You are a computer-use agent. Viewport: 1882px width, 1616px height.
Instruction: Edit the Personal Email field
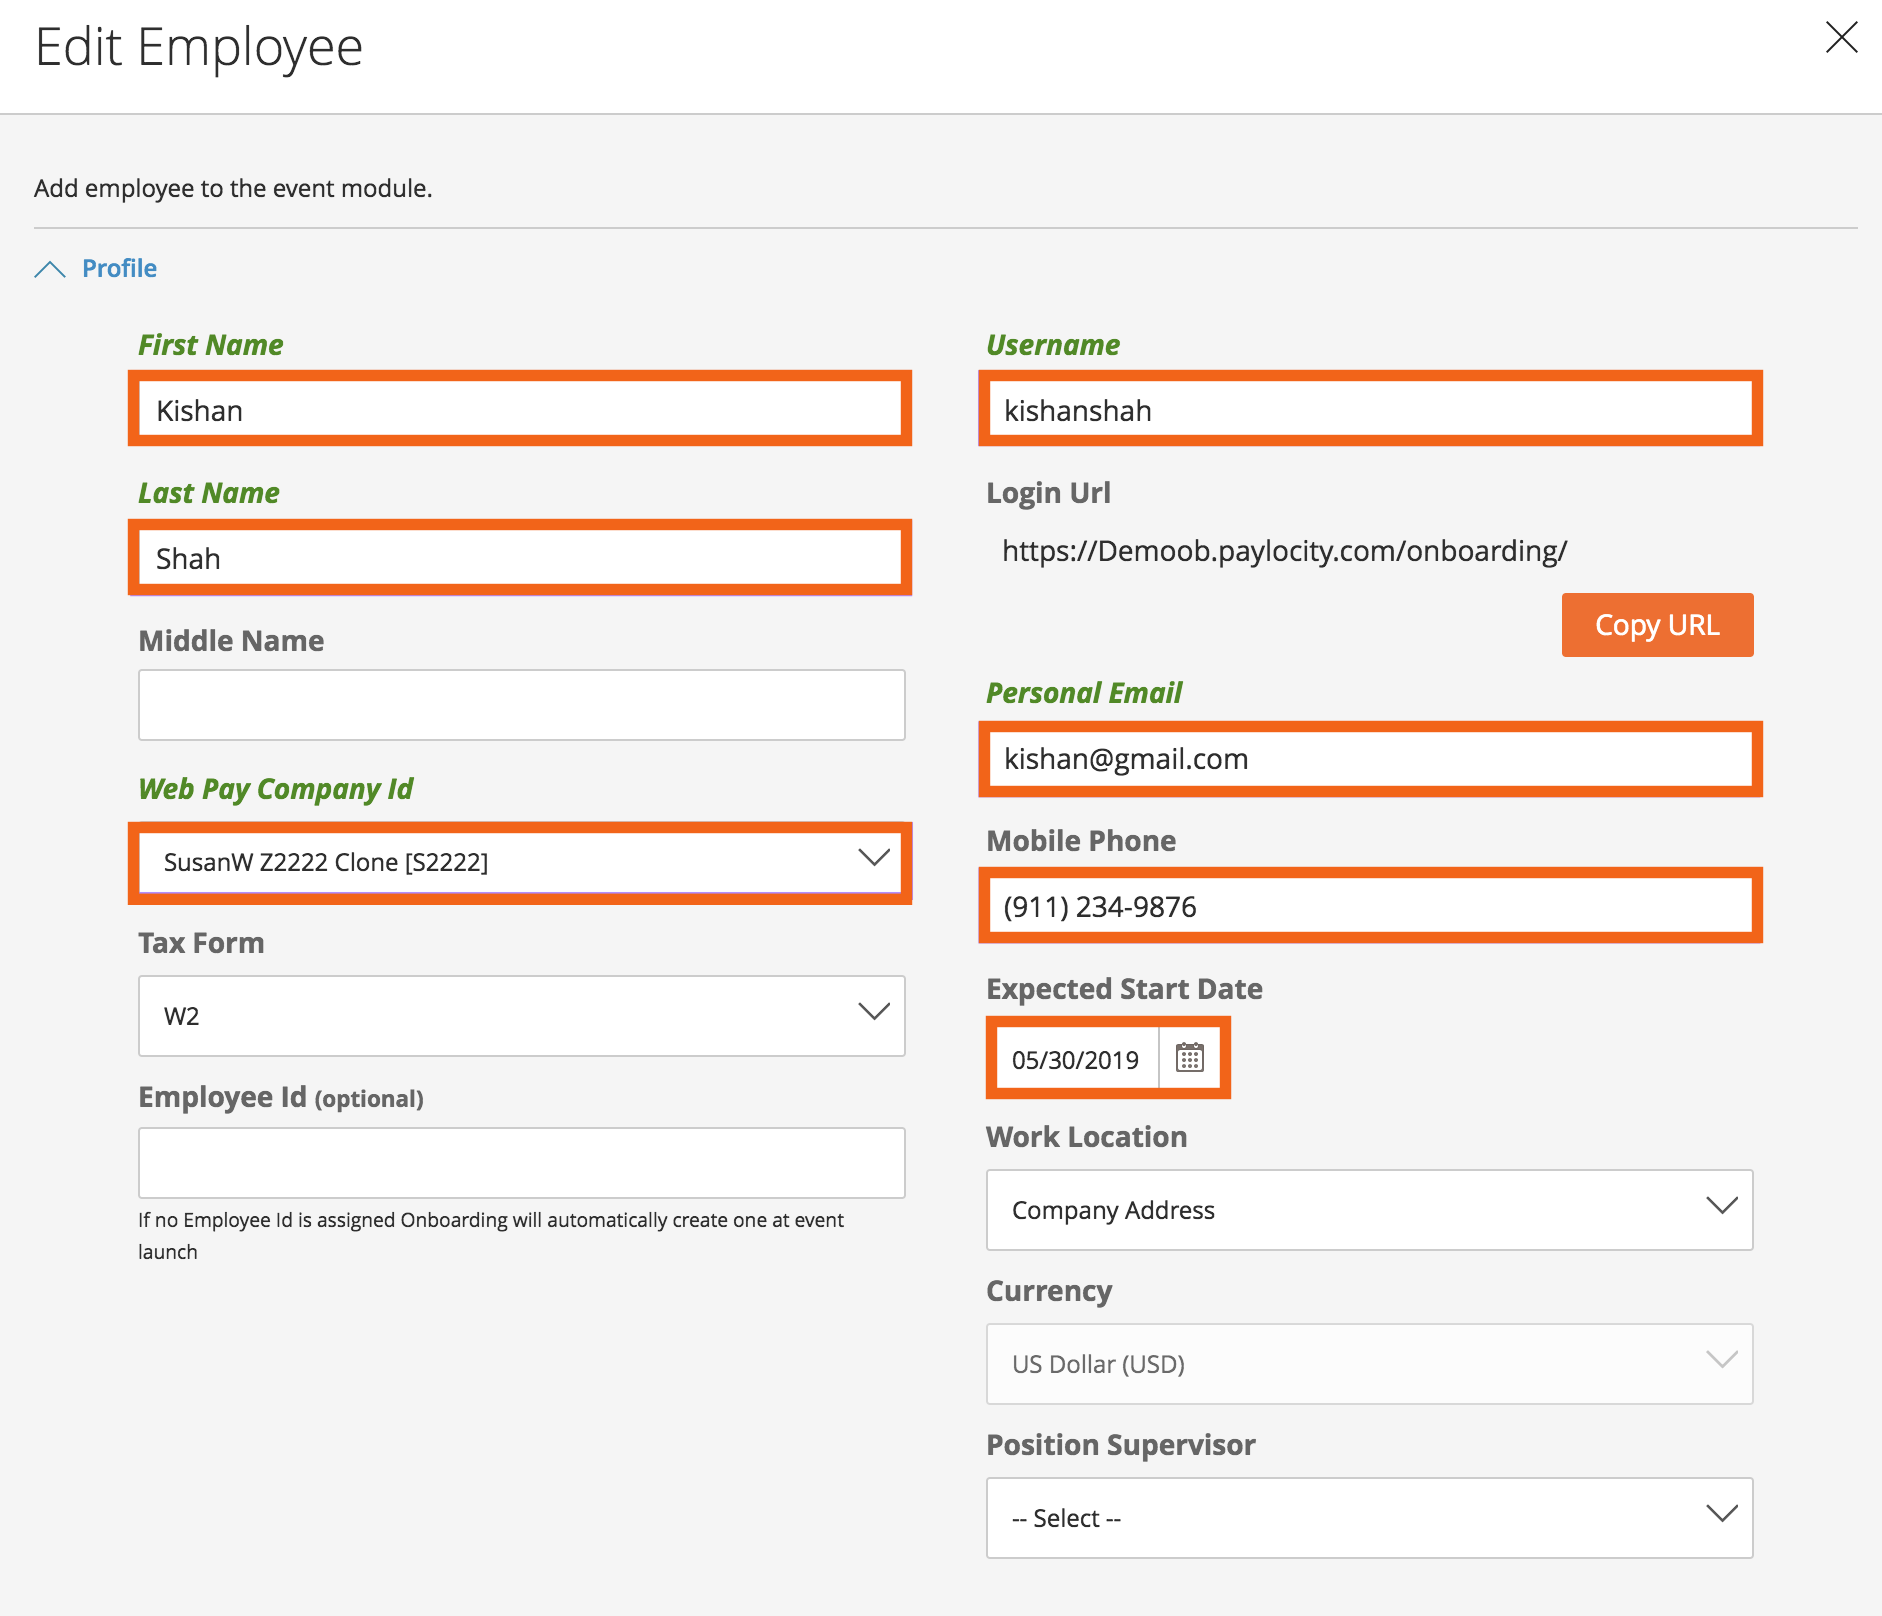(x=1369, y=758)
